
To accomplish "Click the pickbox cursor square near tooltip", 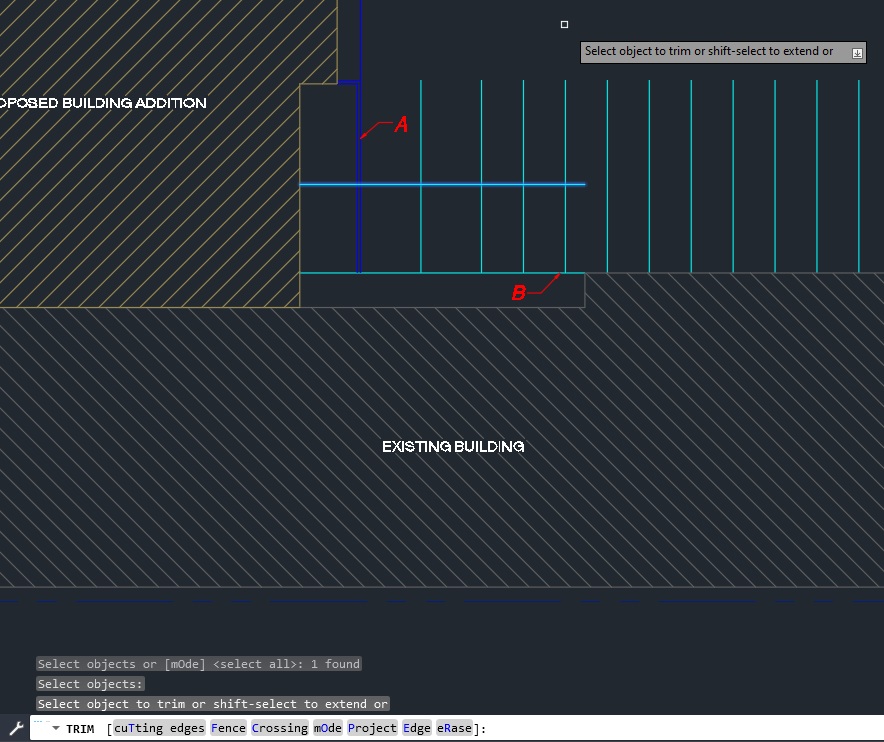I will click(x=564, y=23).
